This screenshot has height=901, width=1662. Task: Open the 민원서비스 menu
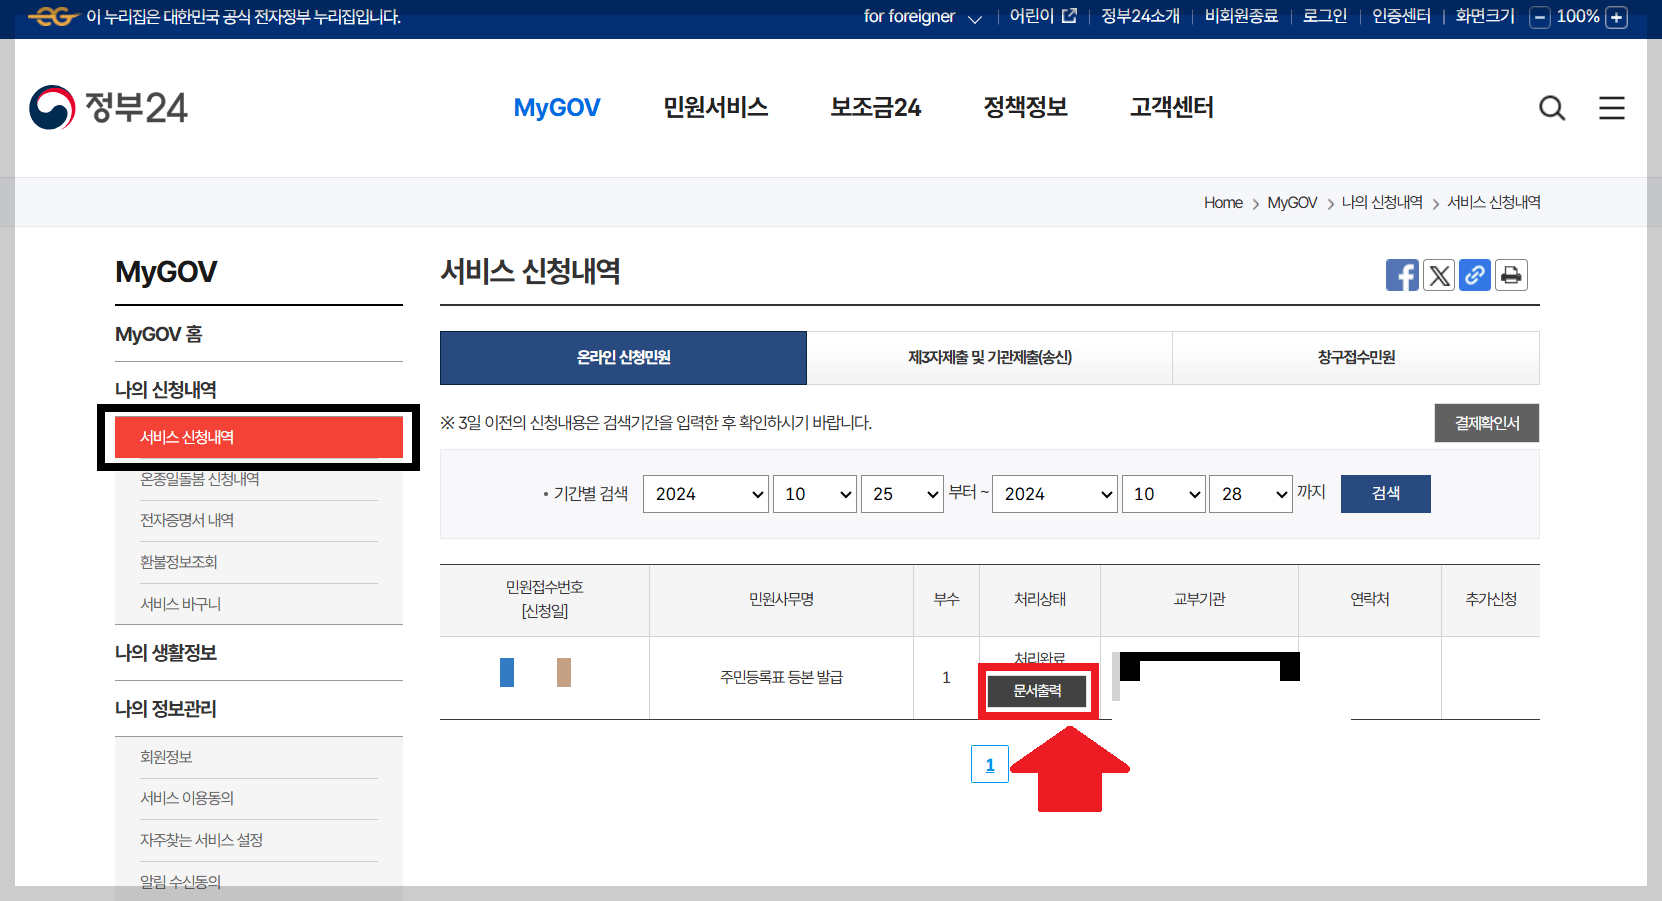click(715, 107)
